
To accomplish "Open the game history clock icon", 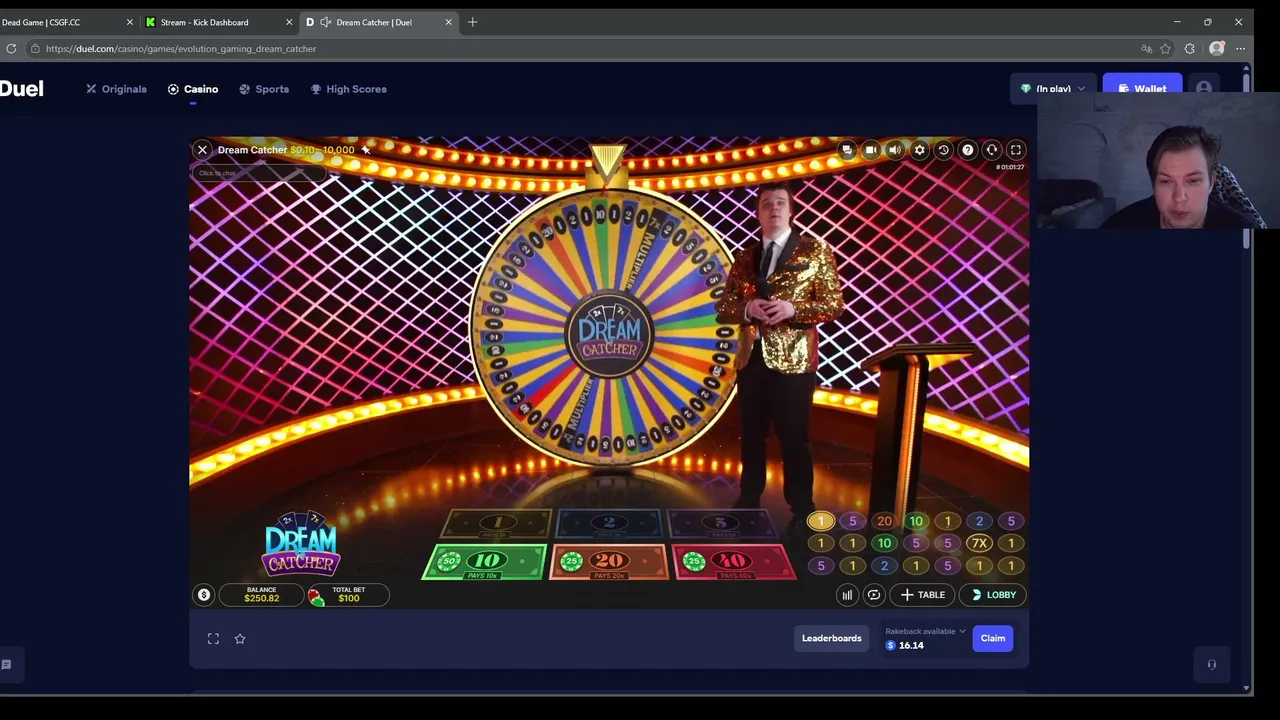I will 943,150.
